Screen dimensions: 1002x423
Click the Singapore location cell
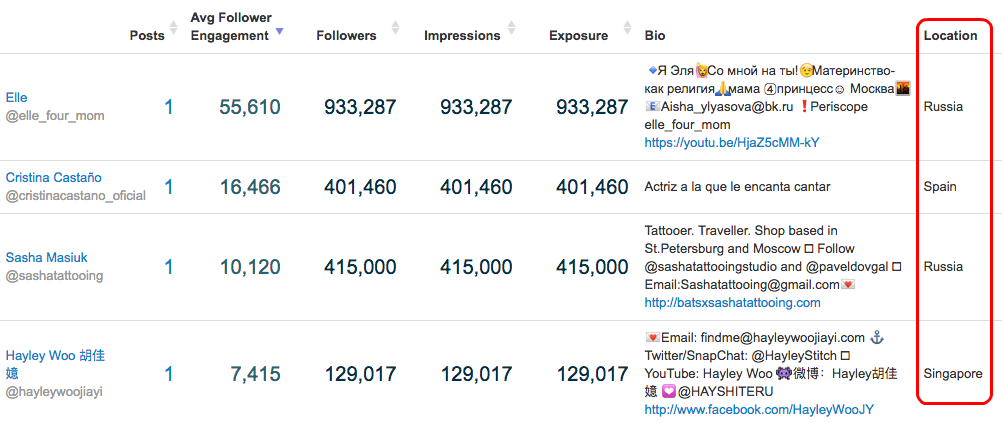pyautogui.click(x=953, y=374)
